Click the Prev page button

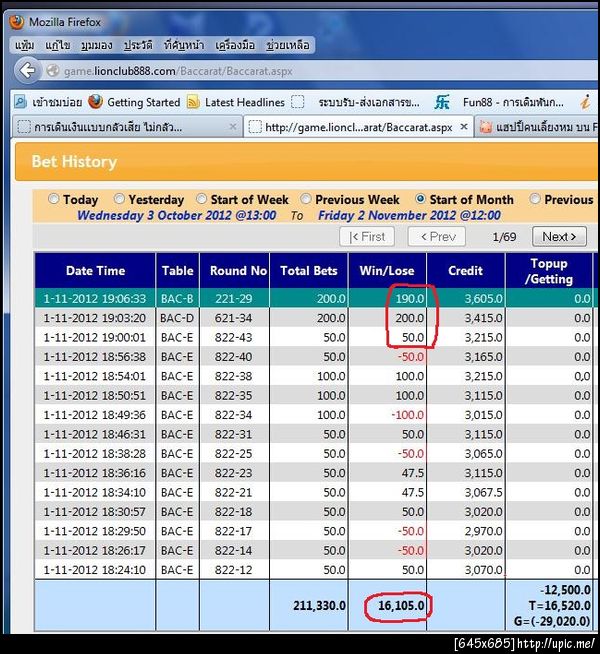point(437,237)
